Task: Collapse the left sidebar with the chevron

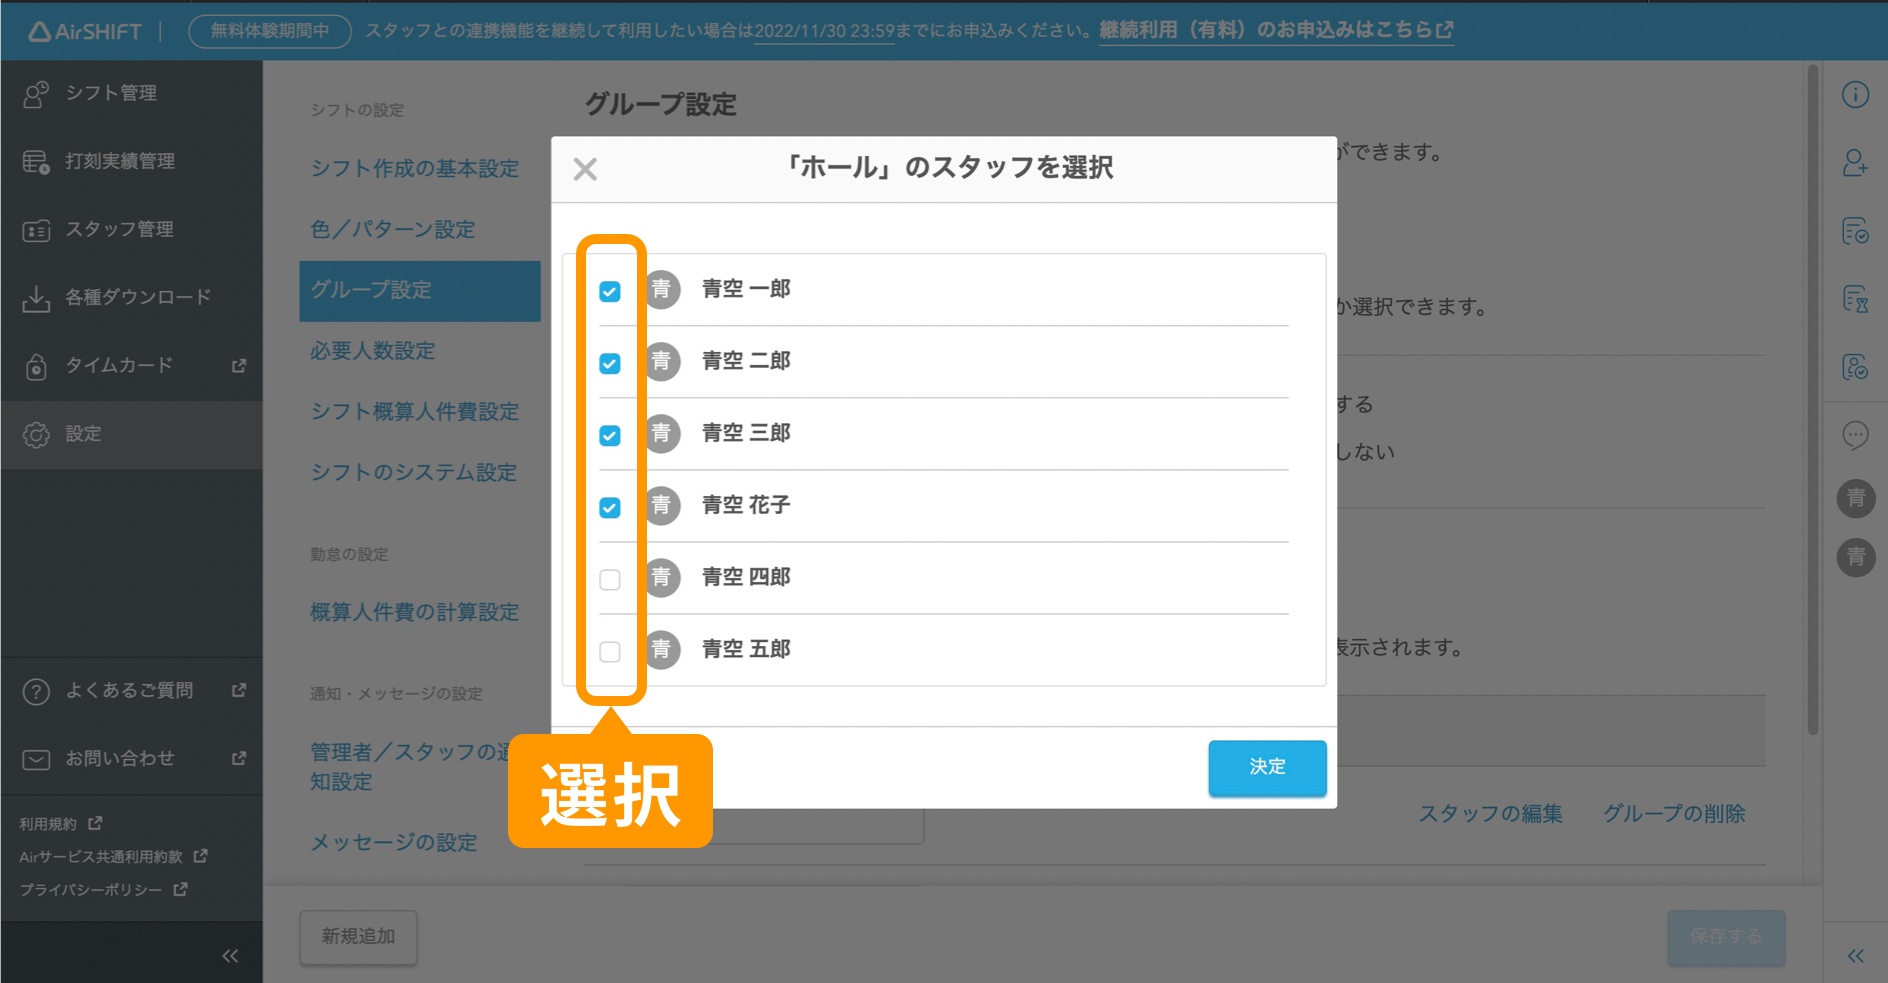Action: tap(229, 955)
